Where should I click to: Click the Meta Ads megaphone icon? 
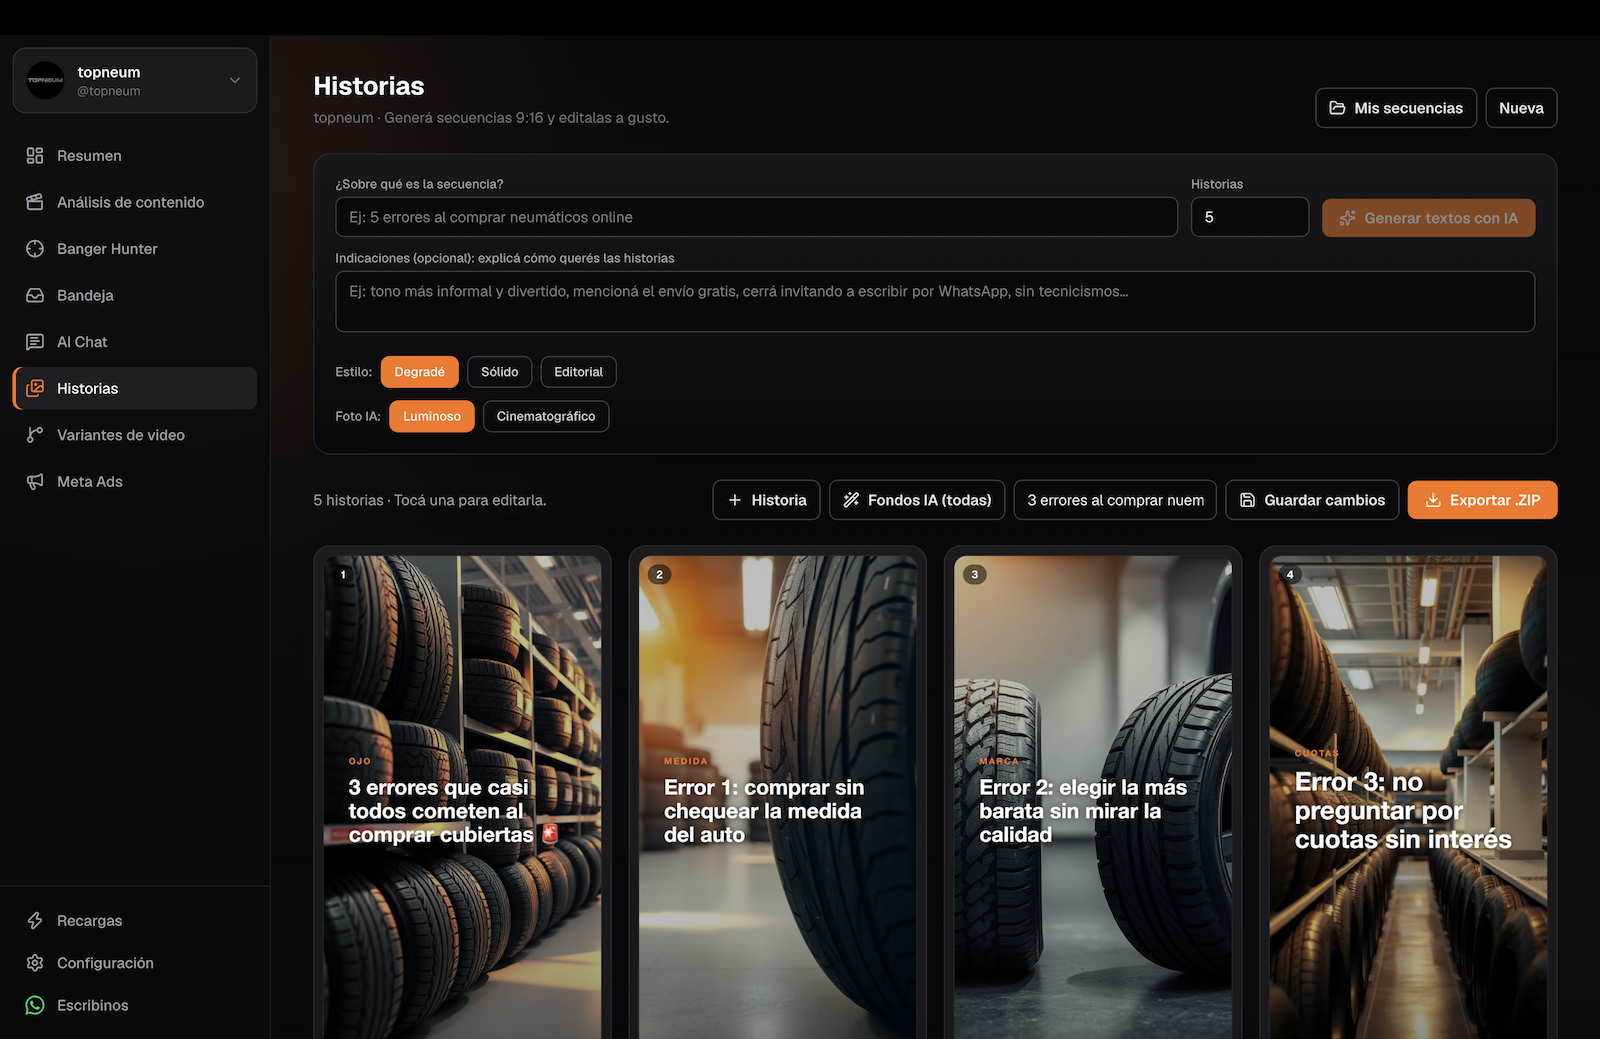[35, 482]
